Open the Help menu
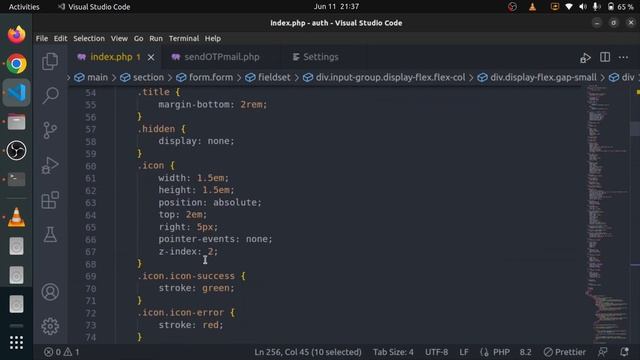 pos(213,38)
